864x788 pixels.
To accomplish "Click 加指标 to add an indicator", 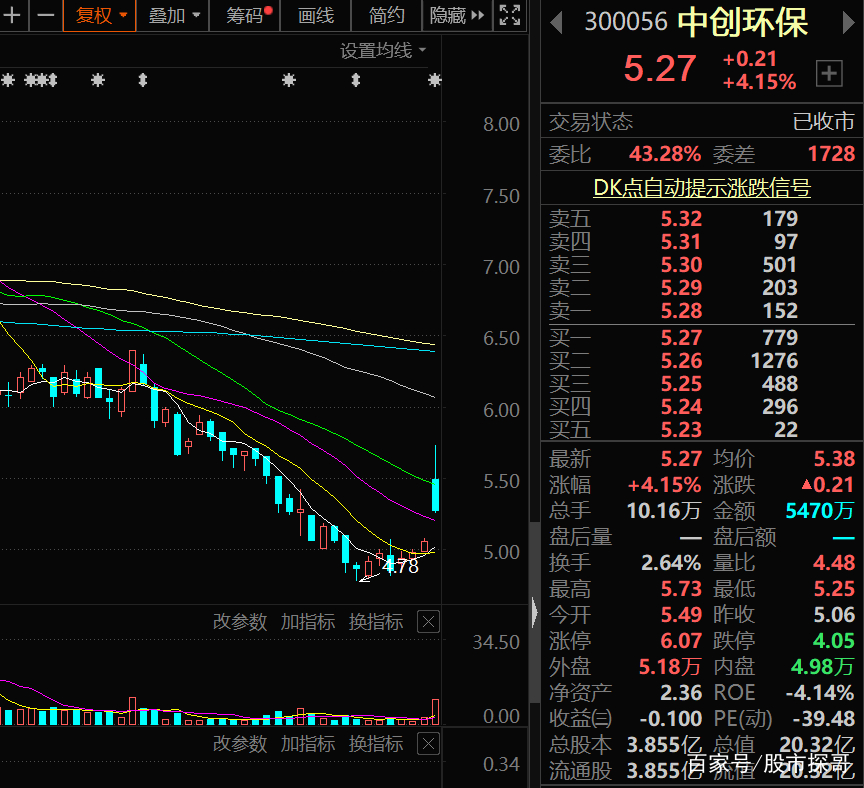I will pyautogui.click(x=308, y=621).
